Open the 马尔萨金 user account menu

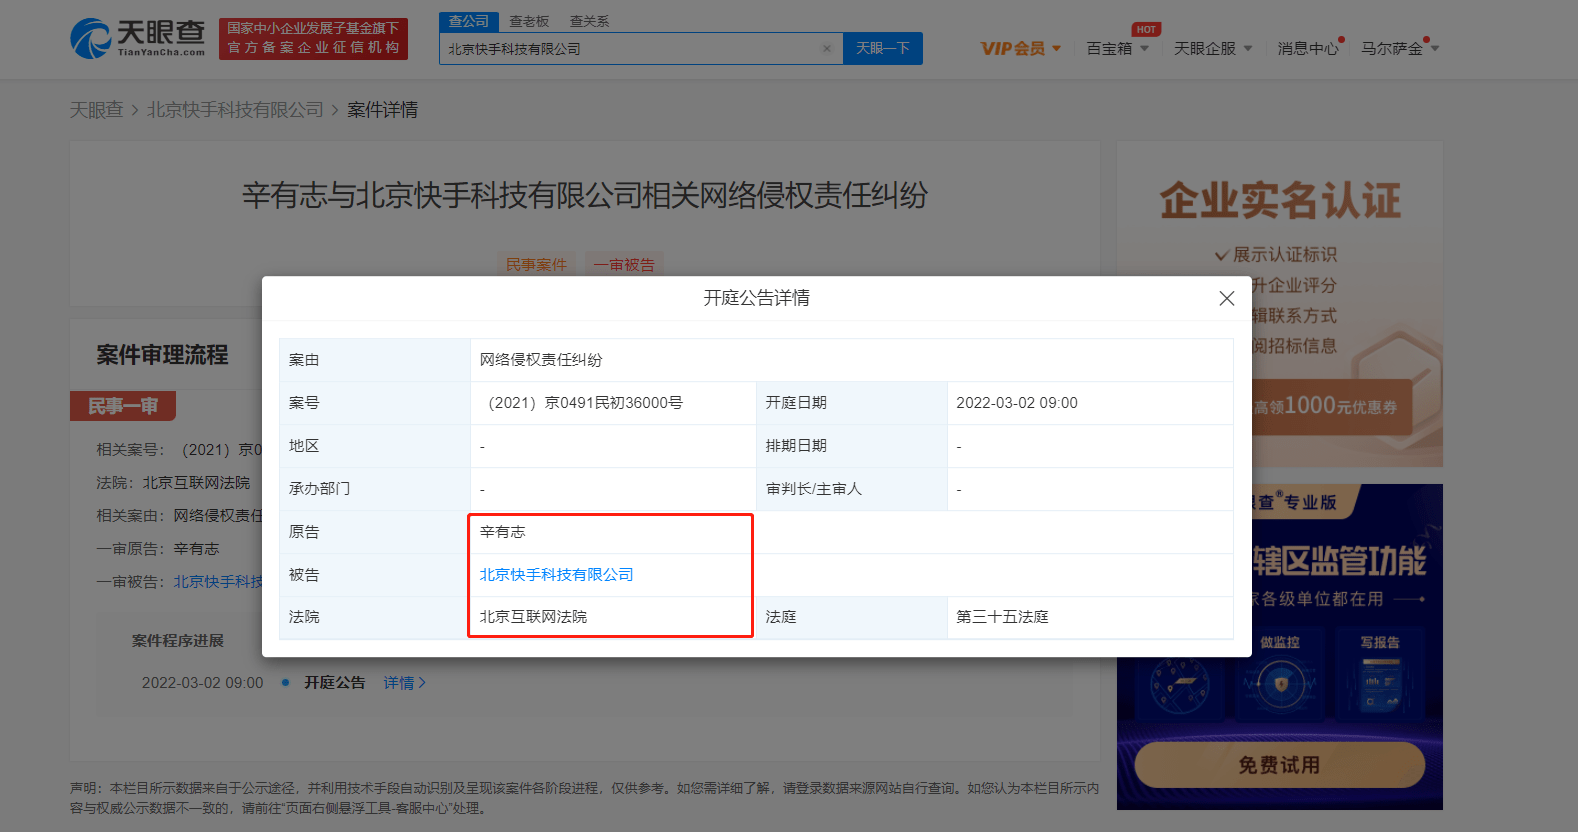(1399, 48)
